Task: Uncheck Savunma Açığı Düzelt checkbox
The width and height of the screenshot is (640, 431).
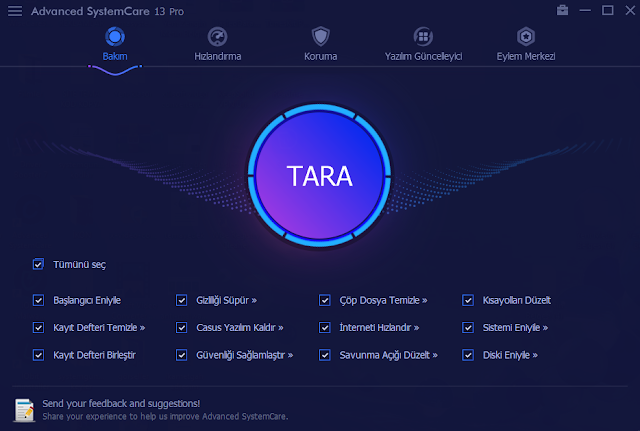Action: pos(324,355)
